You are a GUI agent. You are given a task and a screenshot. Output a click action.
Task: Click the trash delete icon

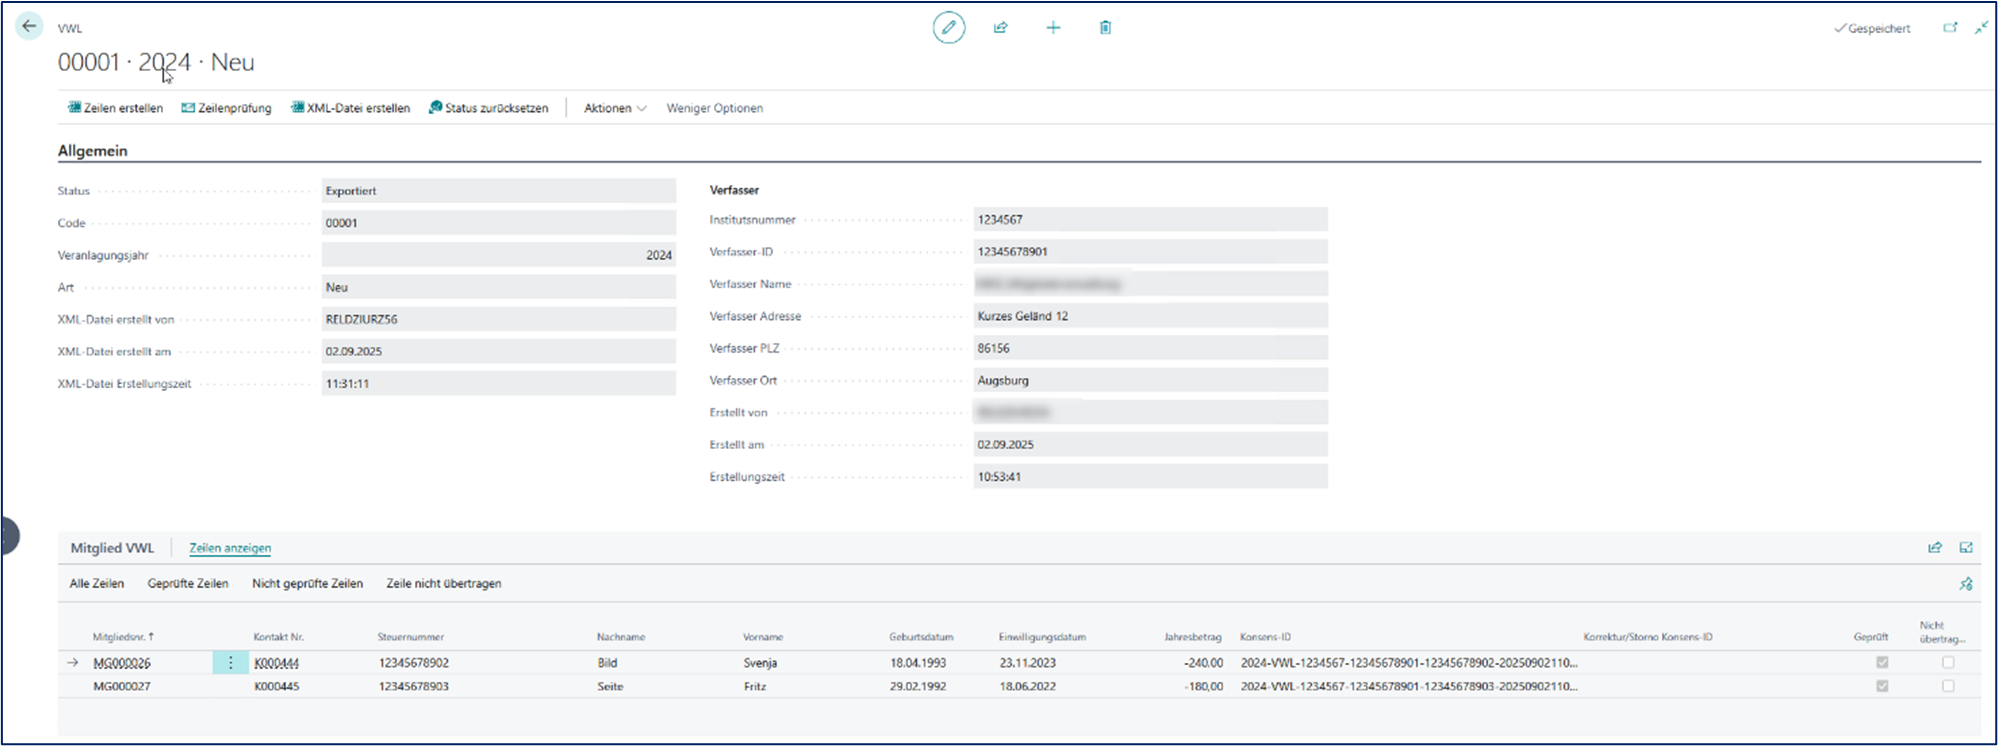coord(1105,28)
